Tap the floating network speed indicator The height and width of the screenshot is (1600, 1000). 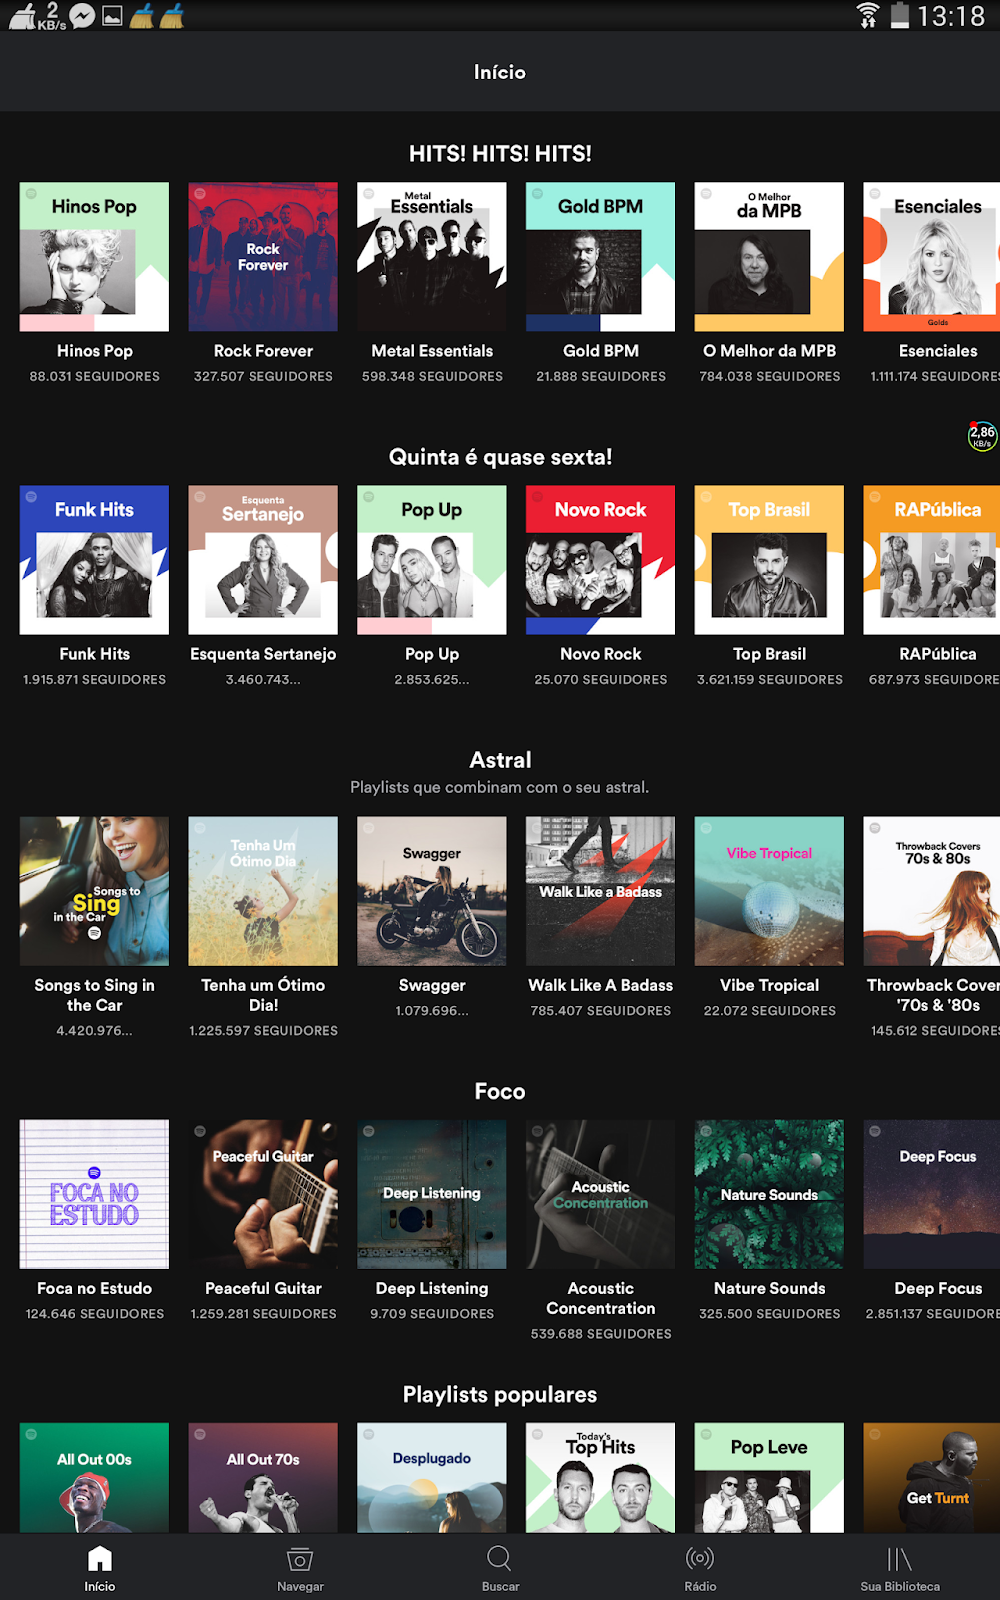(x=982, y=436)
